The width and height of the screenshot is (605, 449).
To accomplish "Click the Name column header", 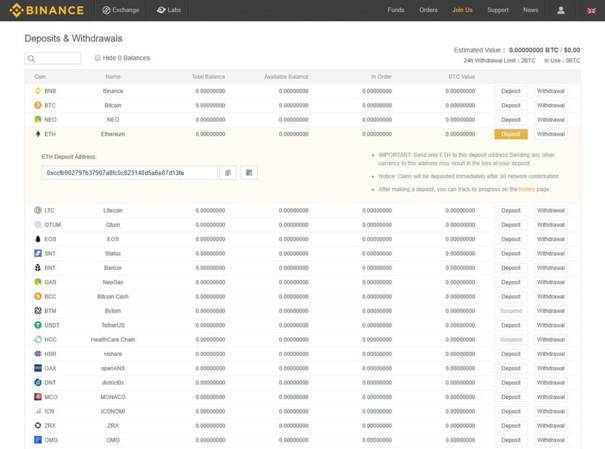I will [x=113, y=77].
